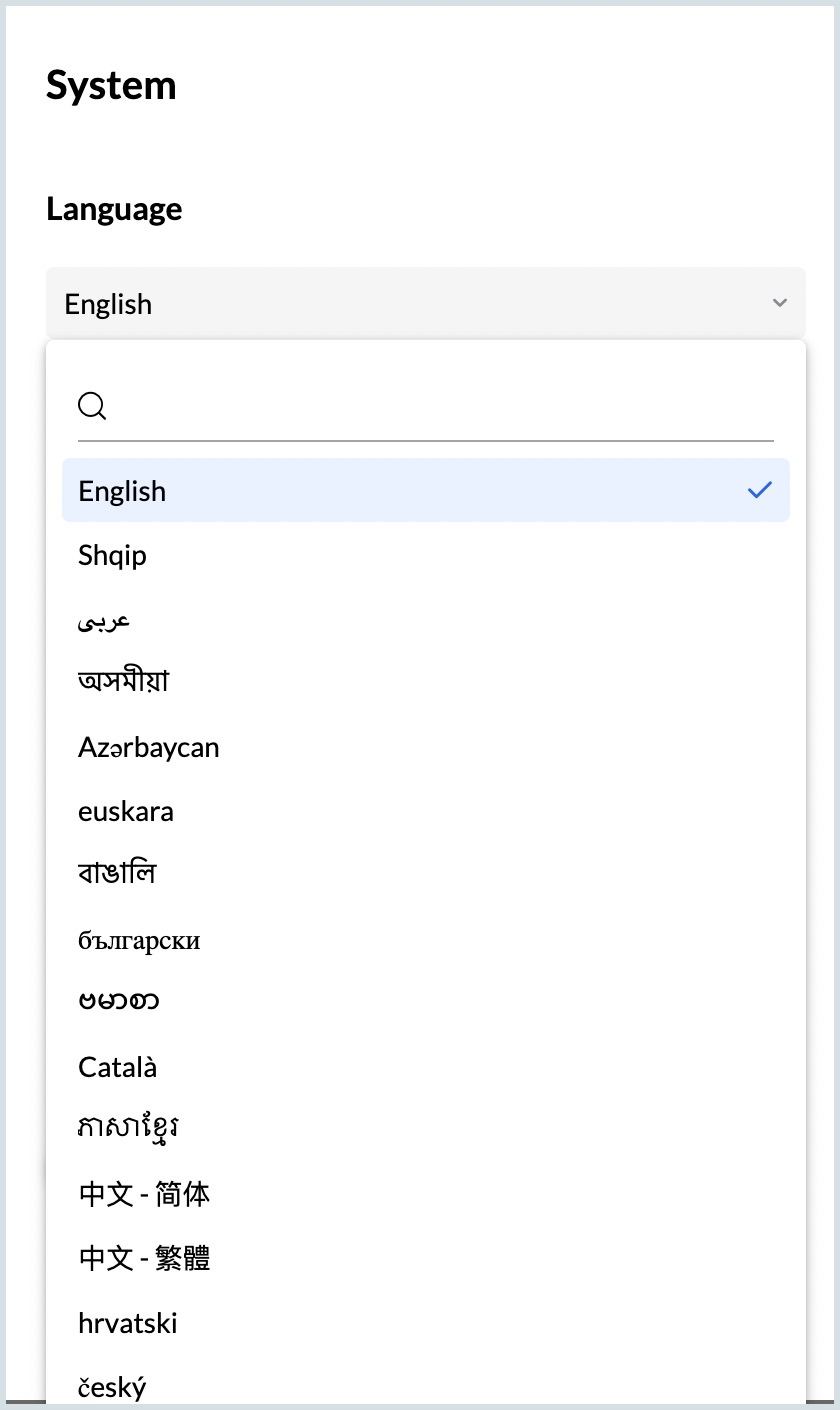Viewport: 840px width, 1410px height.
Task: Choose the Assamese language option
Action: tap(124, 682)
